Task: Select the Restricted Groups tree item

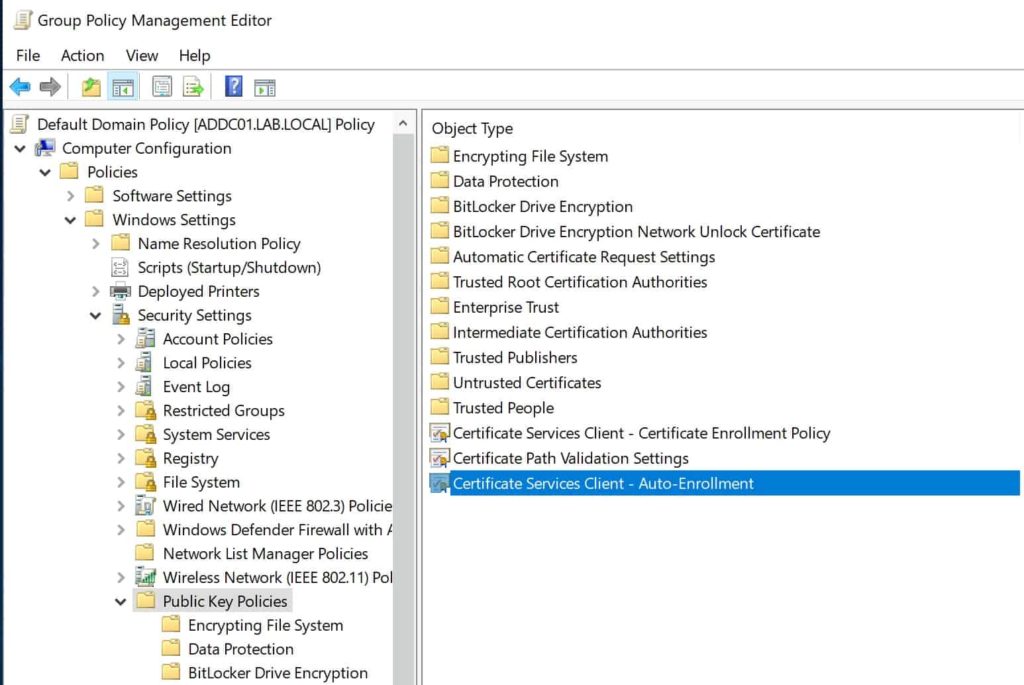Action: pos(223,411)
